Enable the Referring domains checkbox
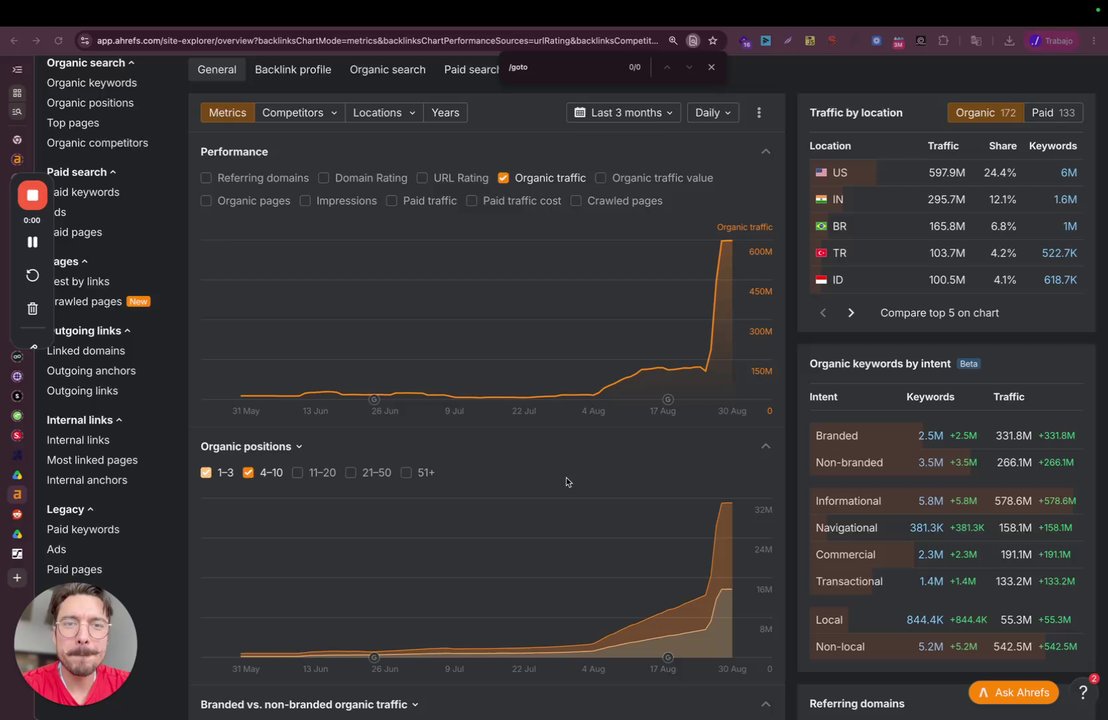This screenshot has height=720, width=1108. [x=206, y=178]
